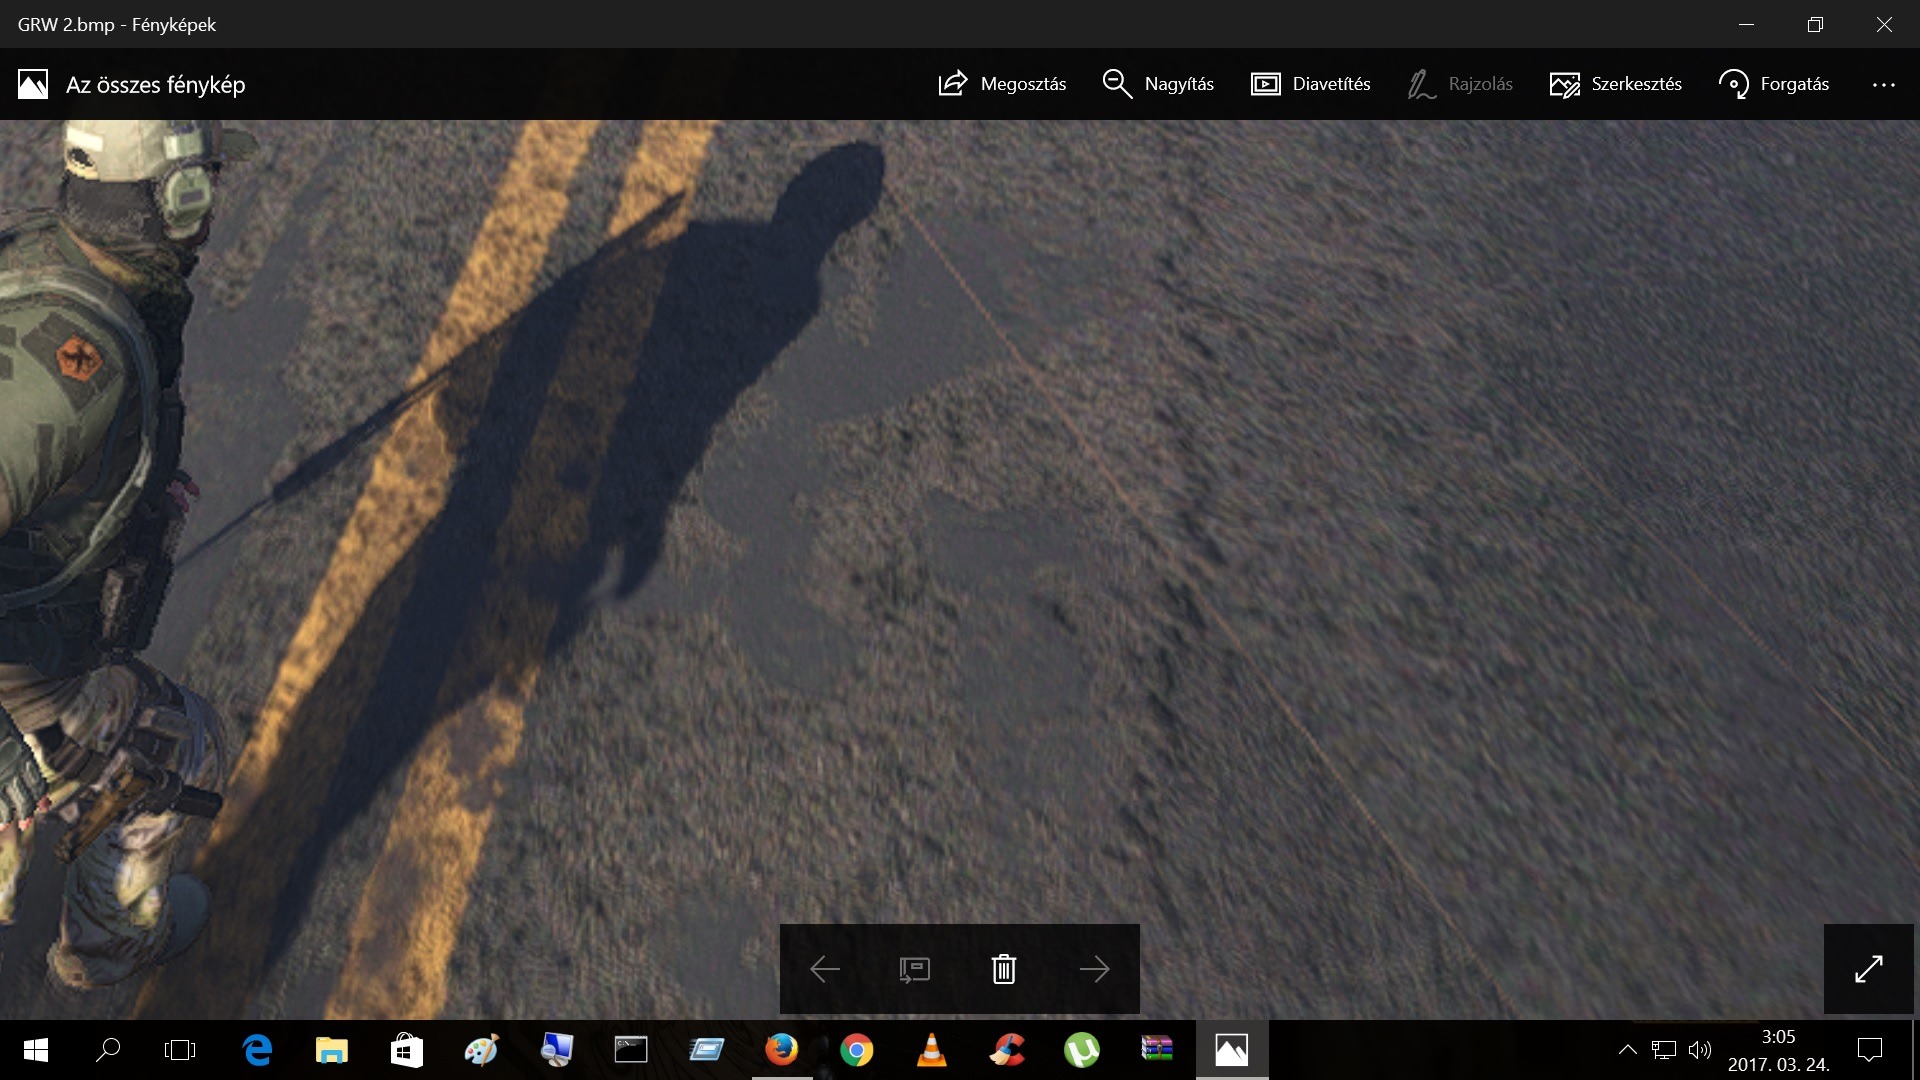Switch to Firefox on taskbar

coord(781,1050)
